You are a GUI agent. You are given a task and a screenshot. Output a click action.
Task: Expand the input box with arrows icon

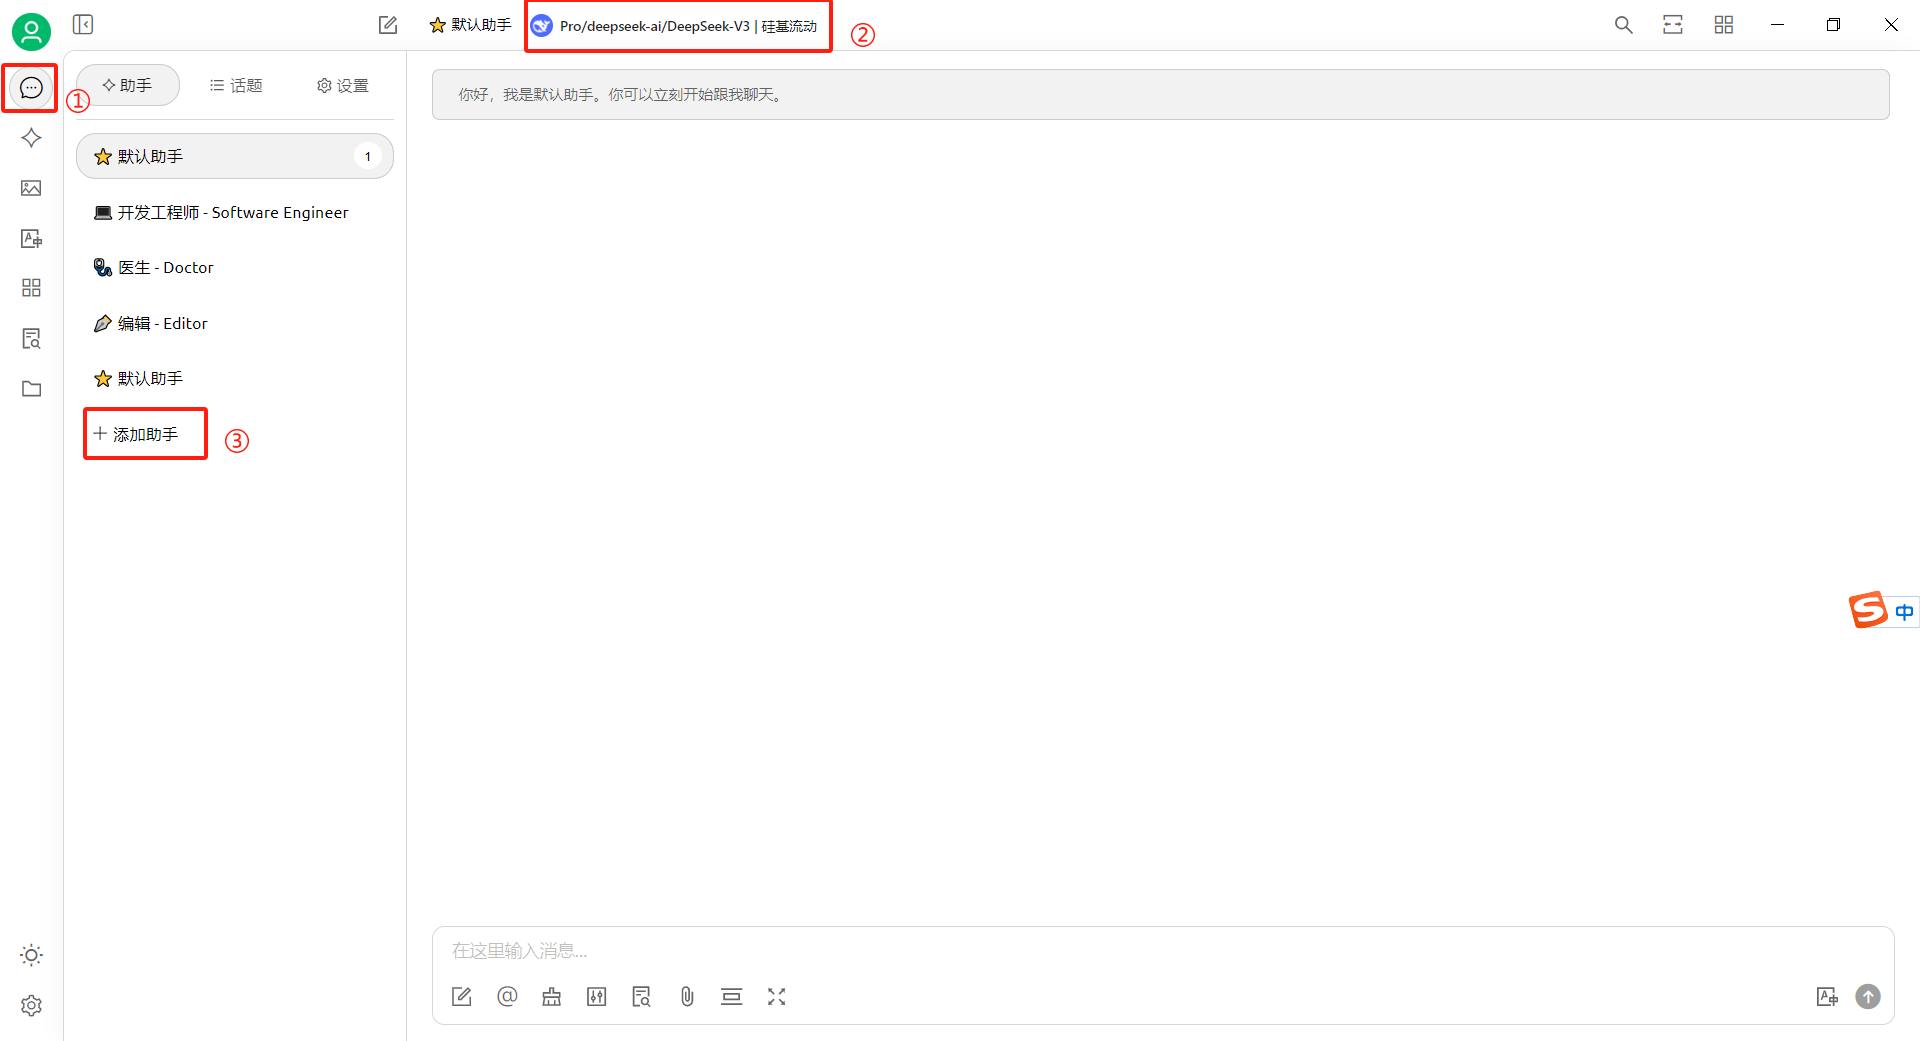click(777, 996)
